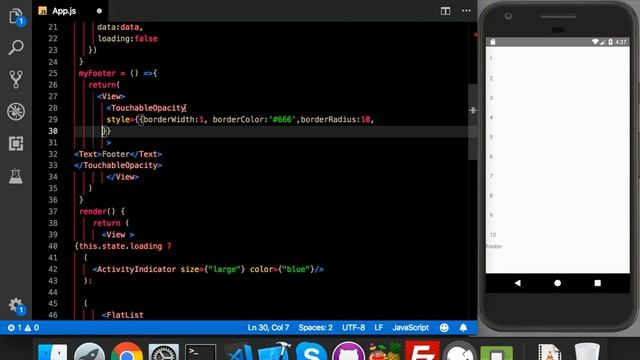Viewport: 640px width, 360px height.
Task: Open the VLC cone icon in the Dock
Action: [550, 352]
